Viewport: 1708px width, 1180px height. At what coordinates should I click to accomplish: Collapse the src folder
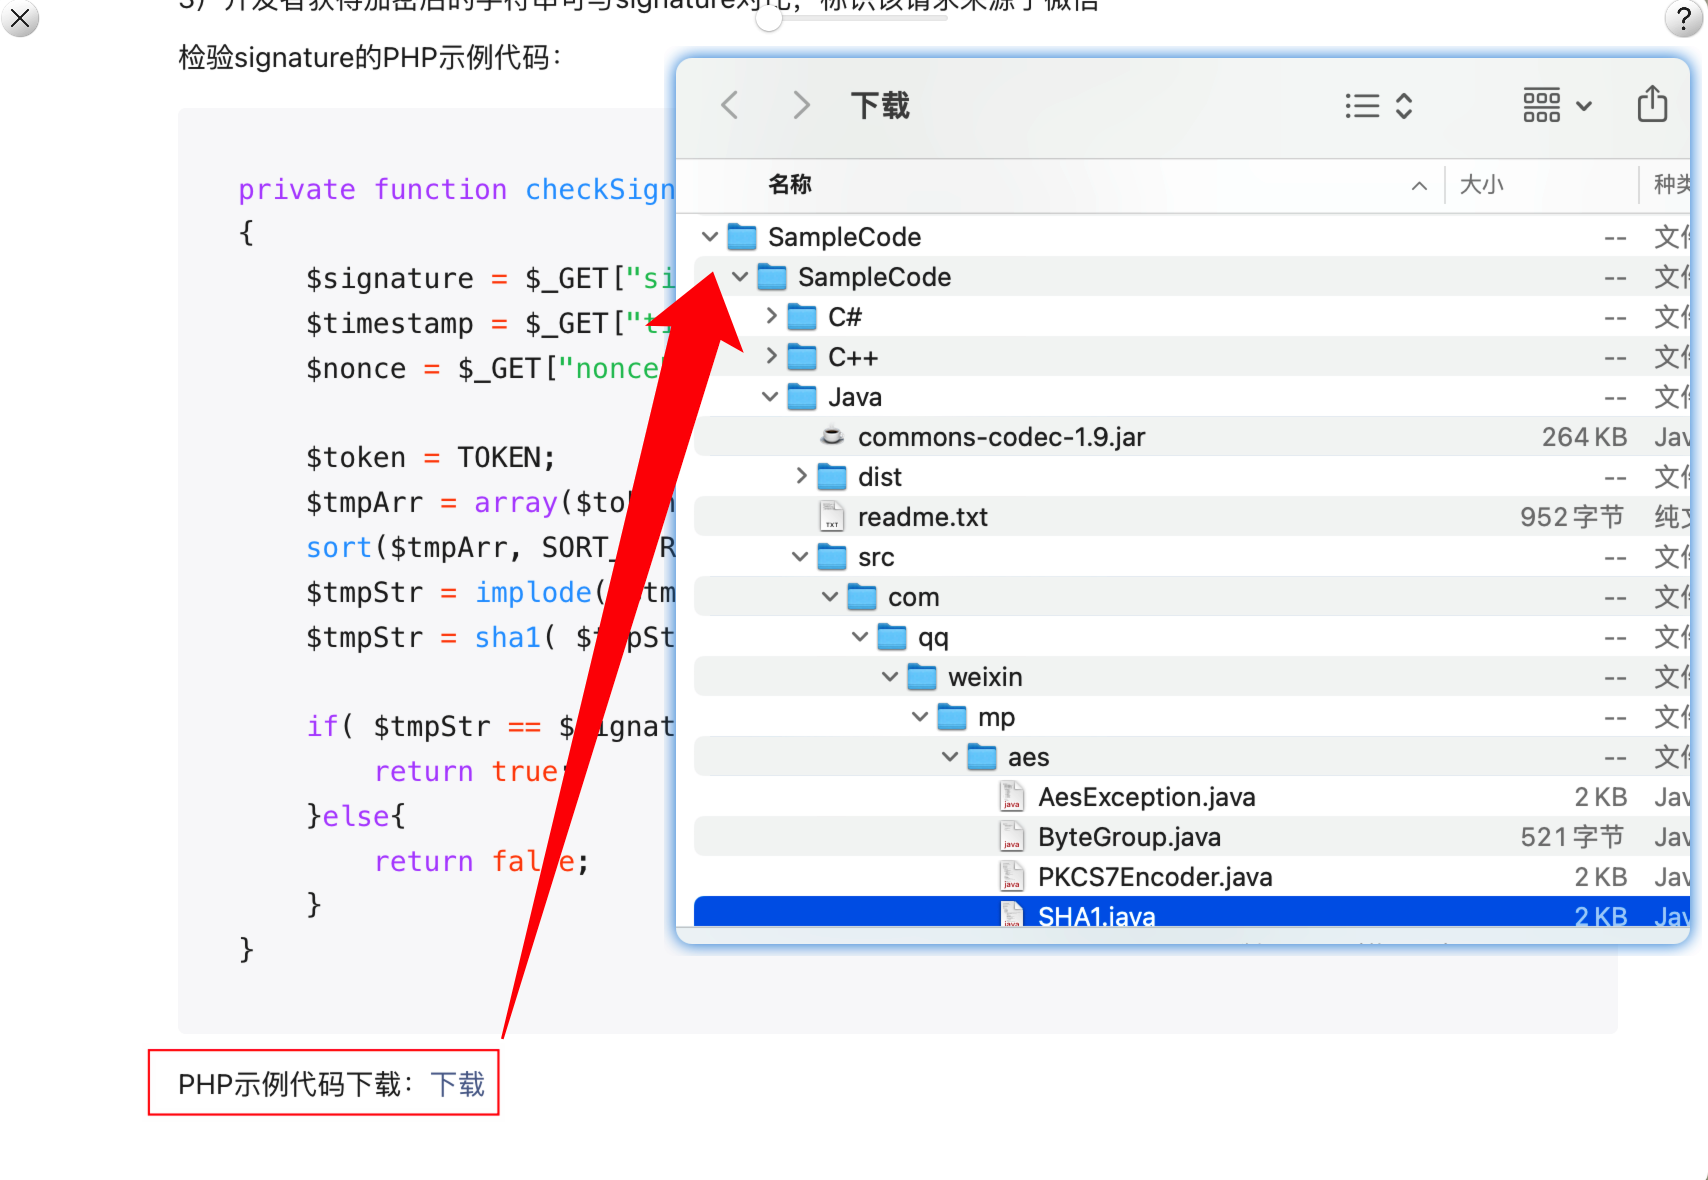coord(800,557)
